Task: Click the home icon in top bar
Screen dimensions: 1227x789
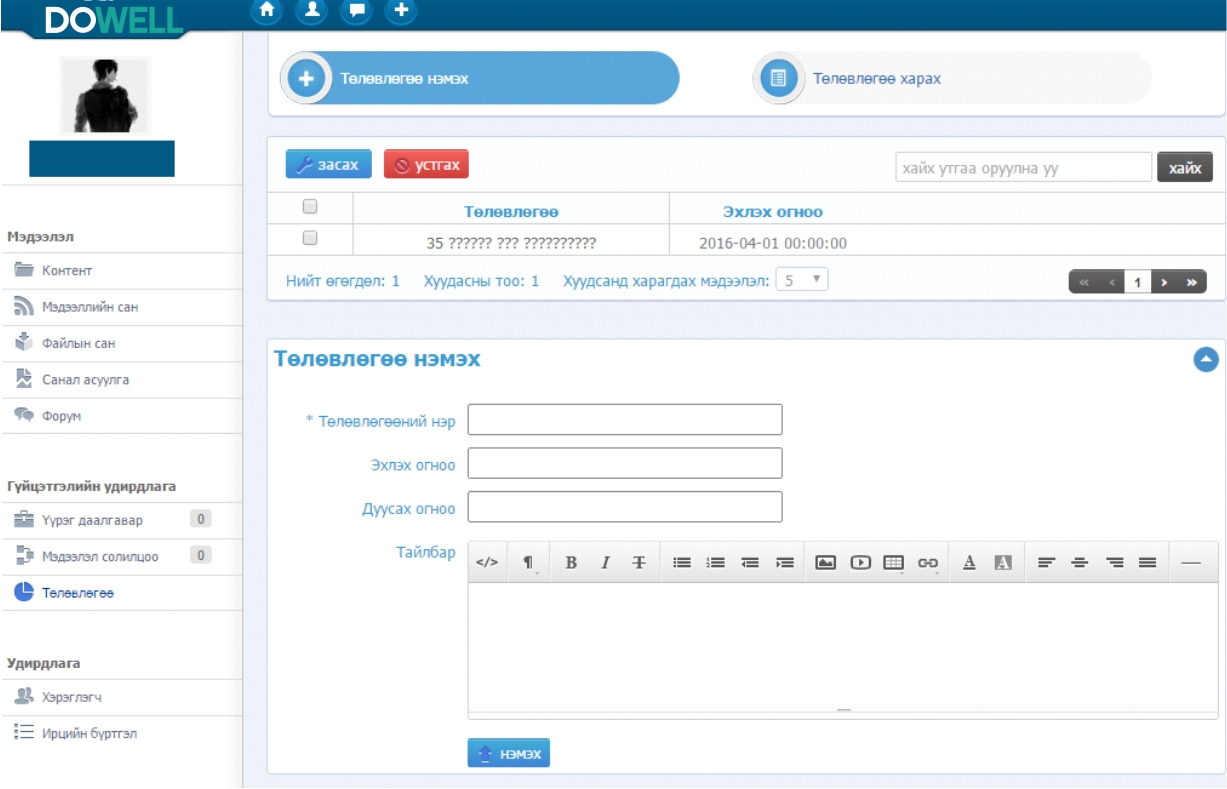Action: point(266,11)
